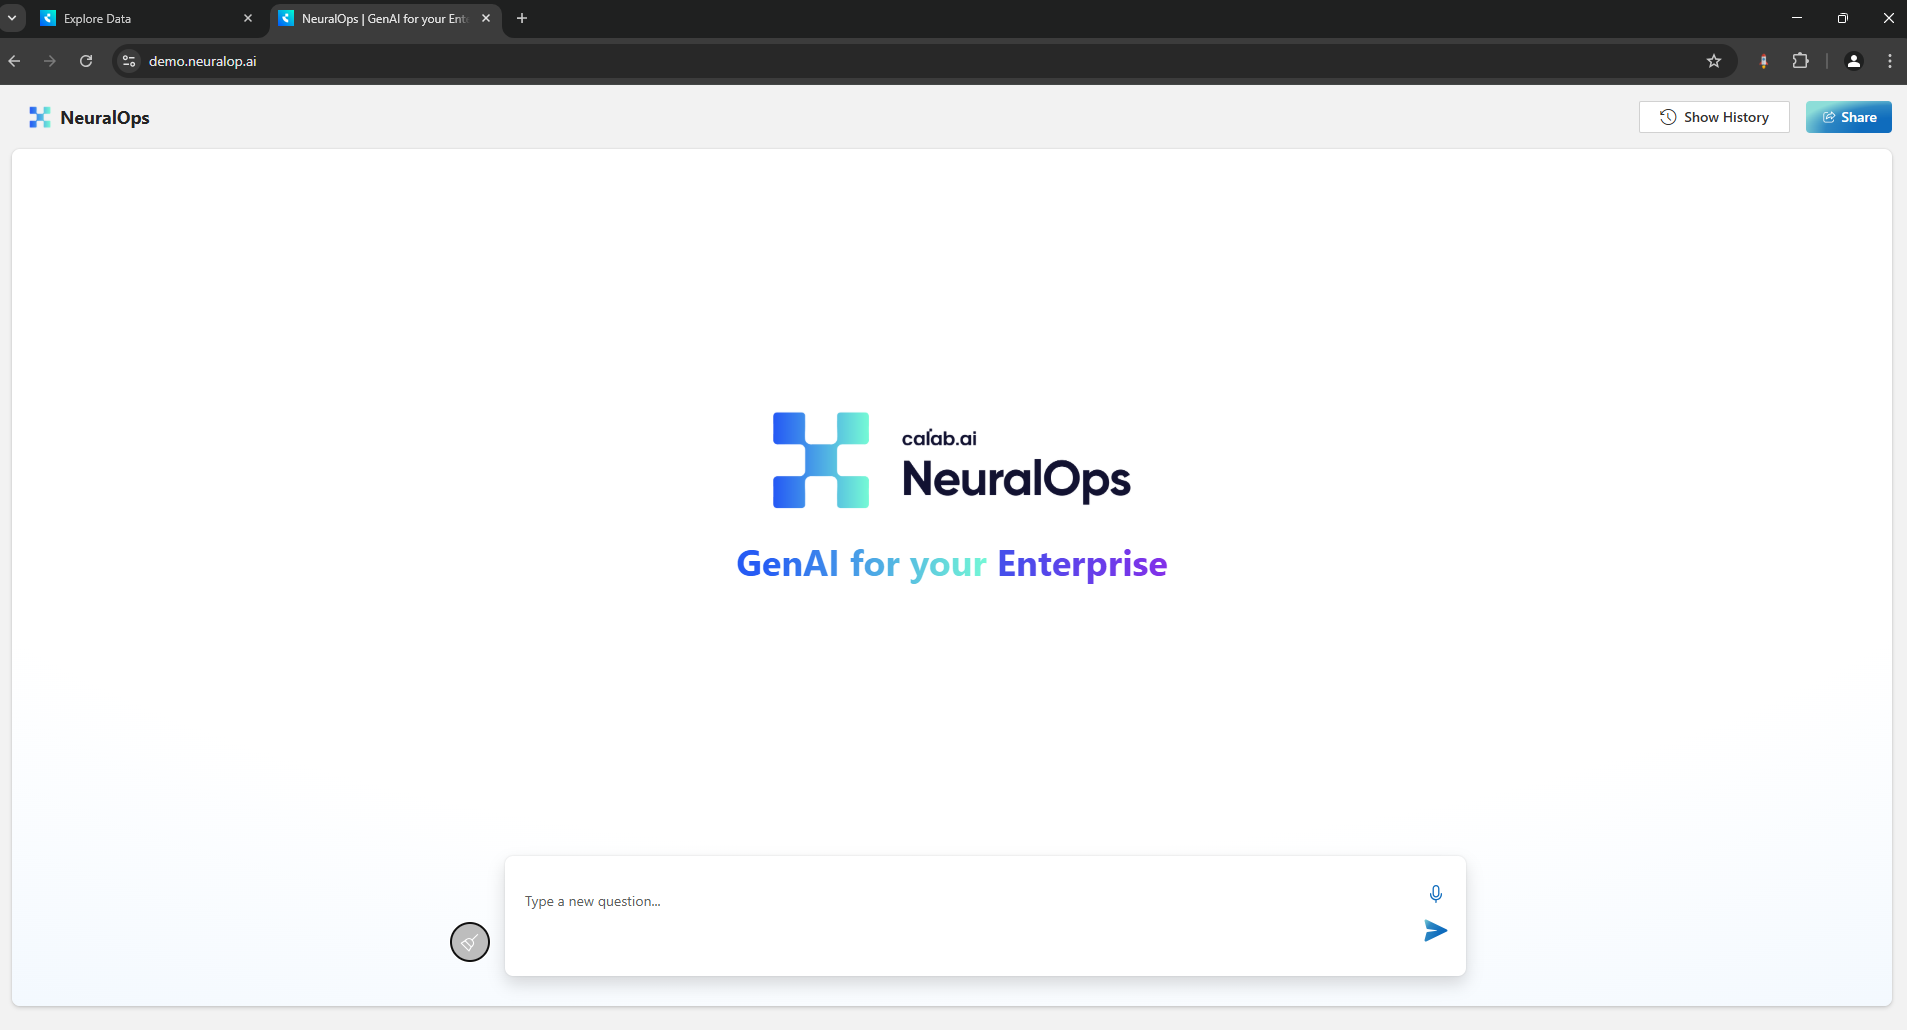The image size is (1907, 1030).
Task: Open Show History panel
Action: [1714, 117]
